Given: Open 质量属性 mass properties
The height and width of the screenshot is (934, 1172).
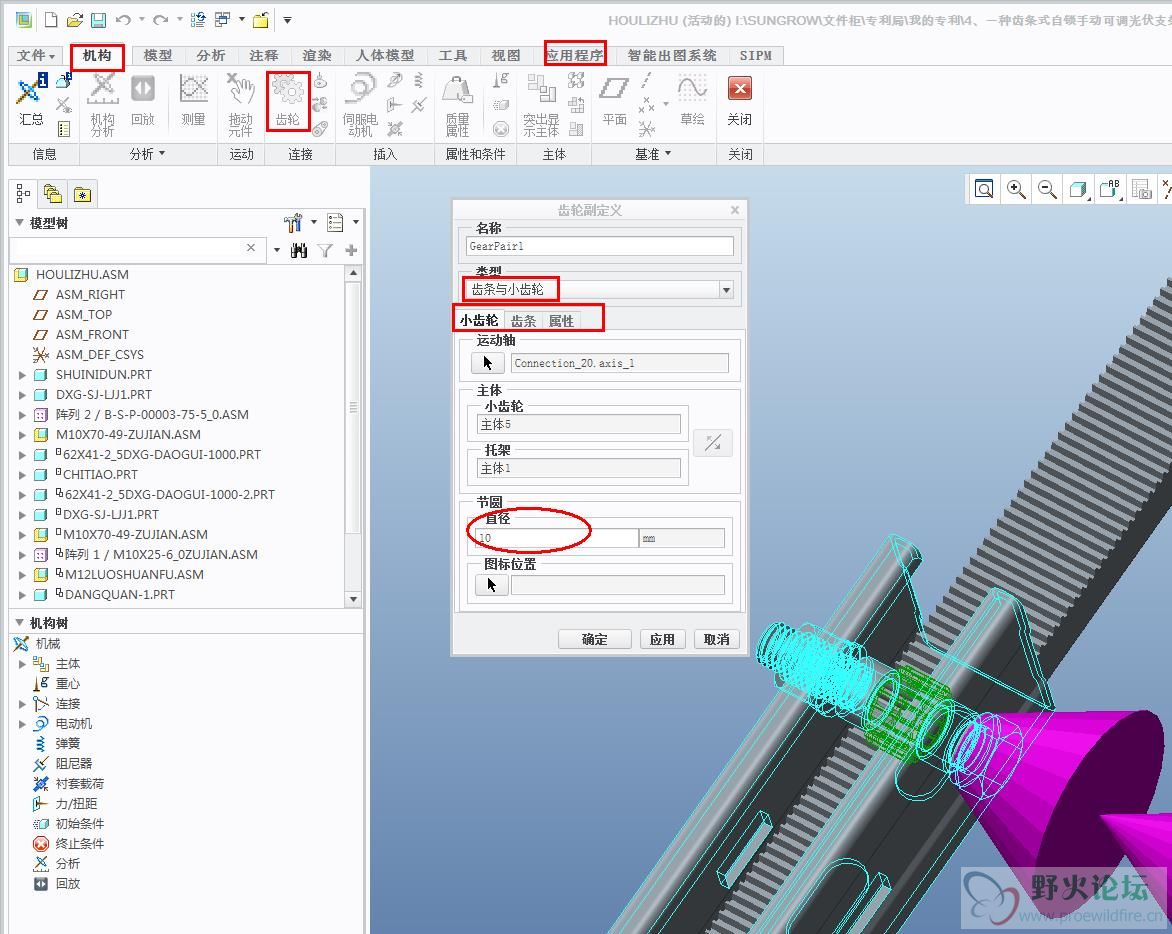Looking at the screenshot, I should [x=457, y=105].
